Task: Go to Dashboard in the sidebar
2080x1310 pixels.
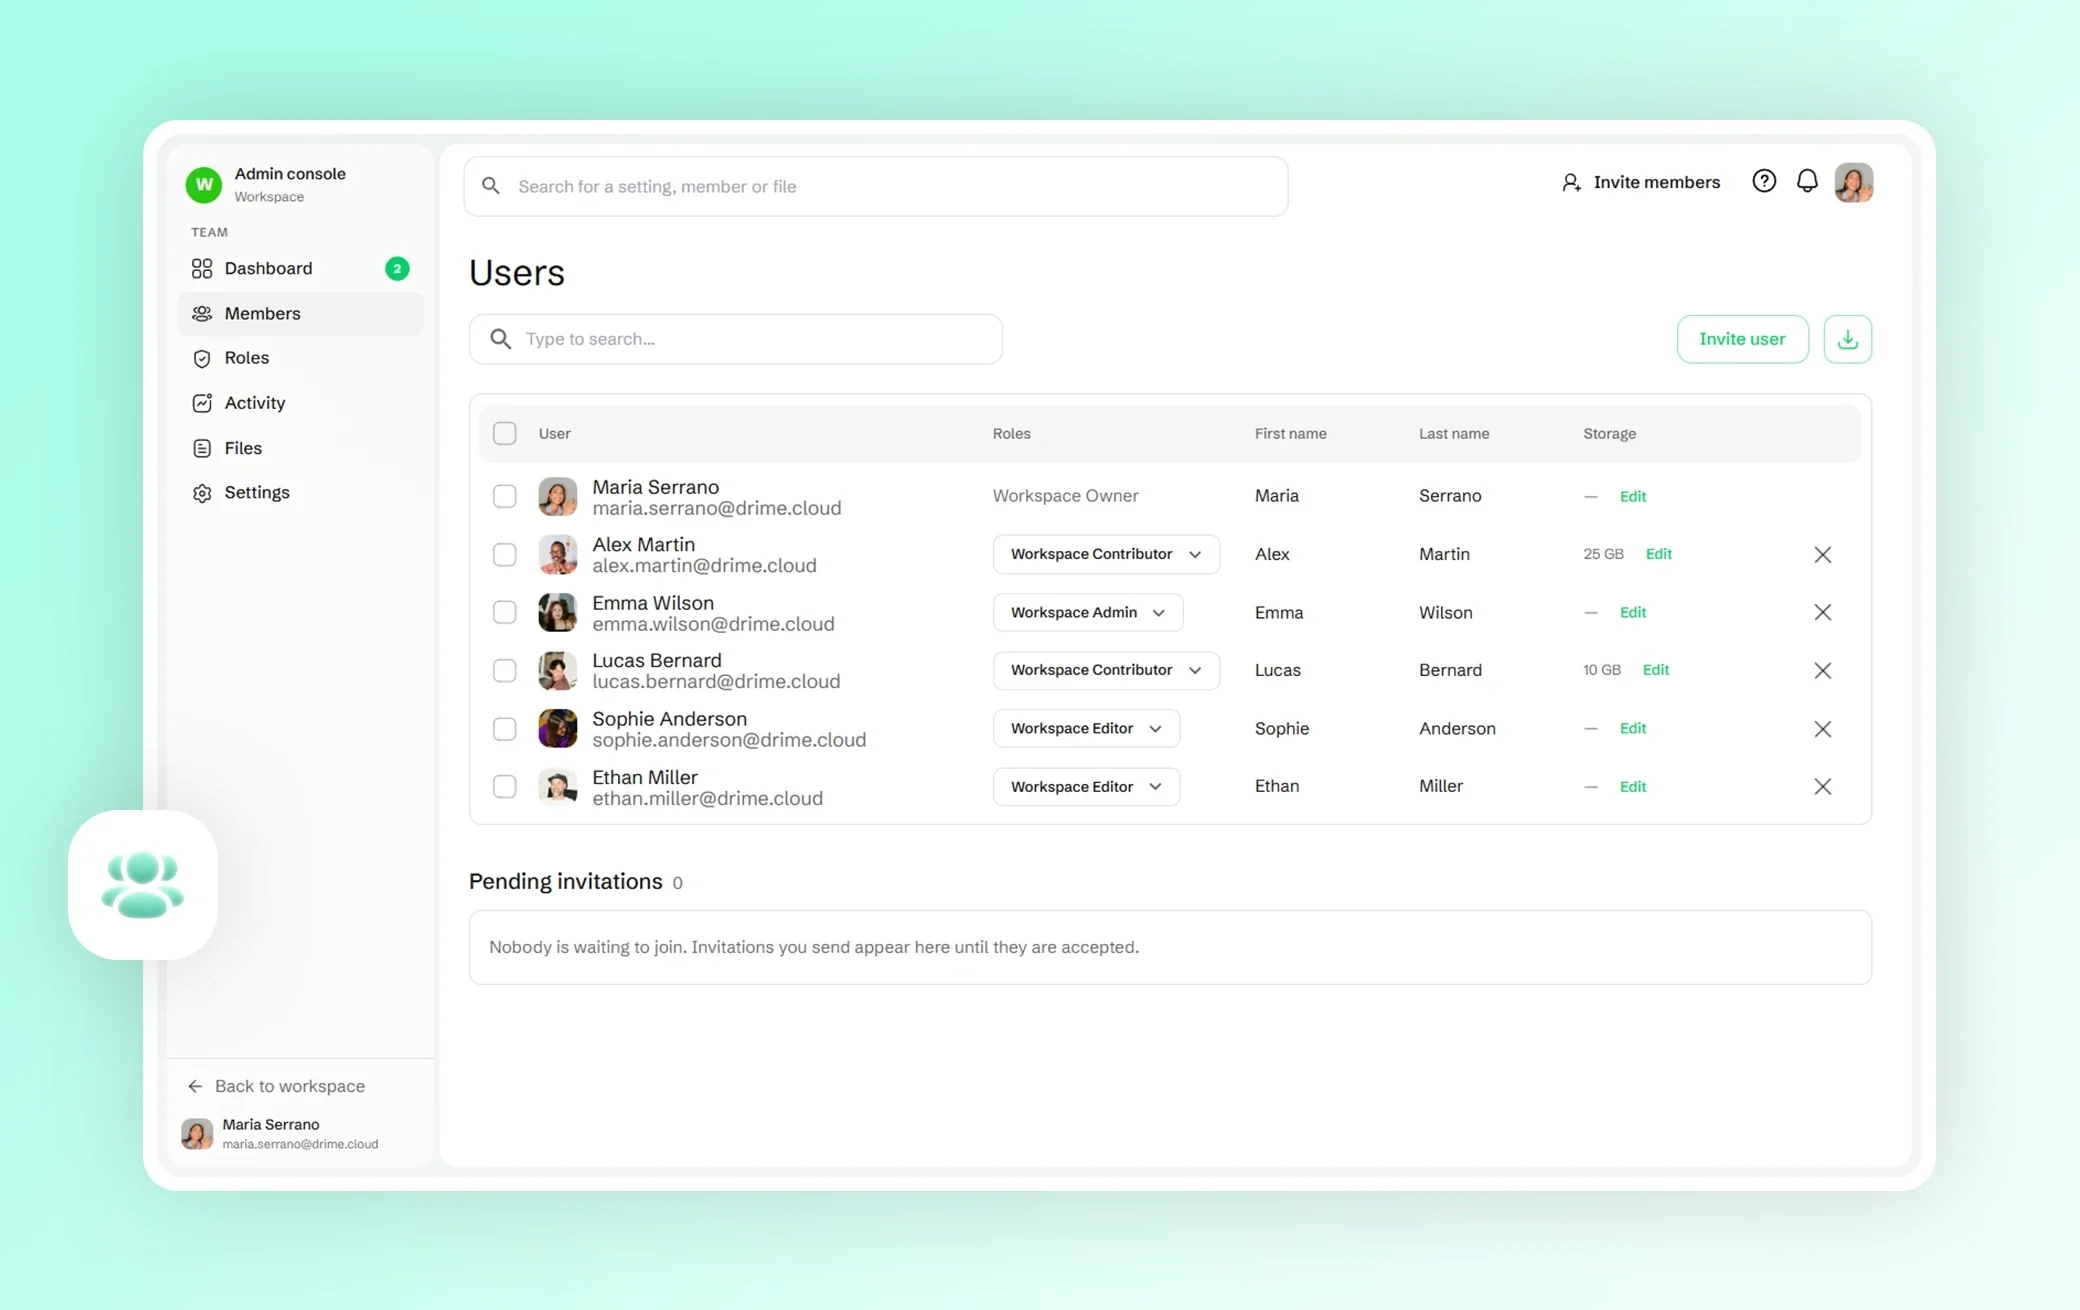Action: click(300, 268)
